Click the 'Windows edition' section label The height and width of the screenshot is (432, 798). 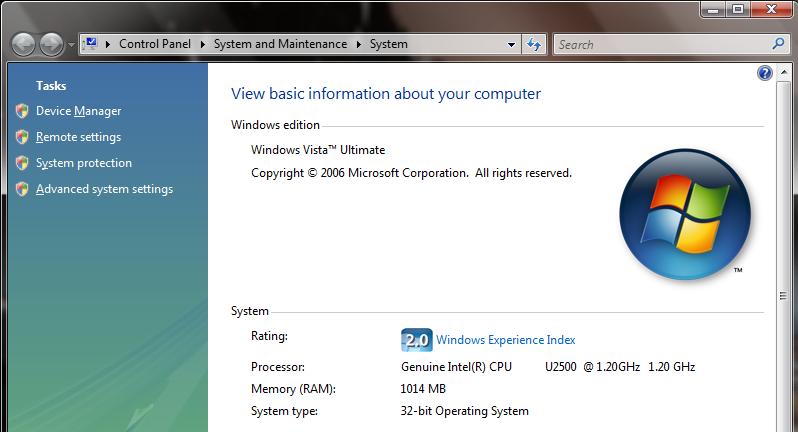(x=275, y=125)
